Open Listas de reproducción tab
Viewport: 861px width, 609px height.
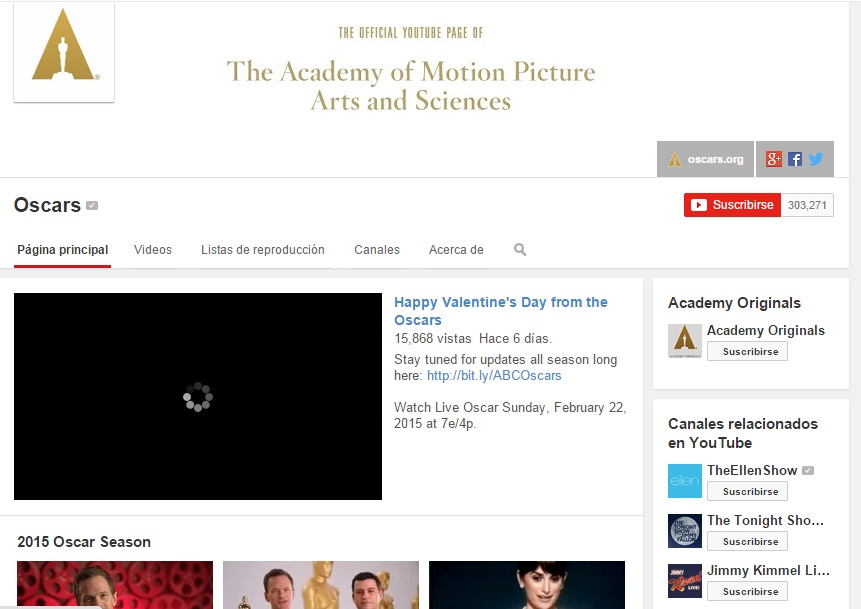tap(262, 250)
